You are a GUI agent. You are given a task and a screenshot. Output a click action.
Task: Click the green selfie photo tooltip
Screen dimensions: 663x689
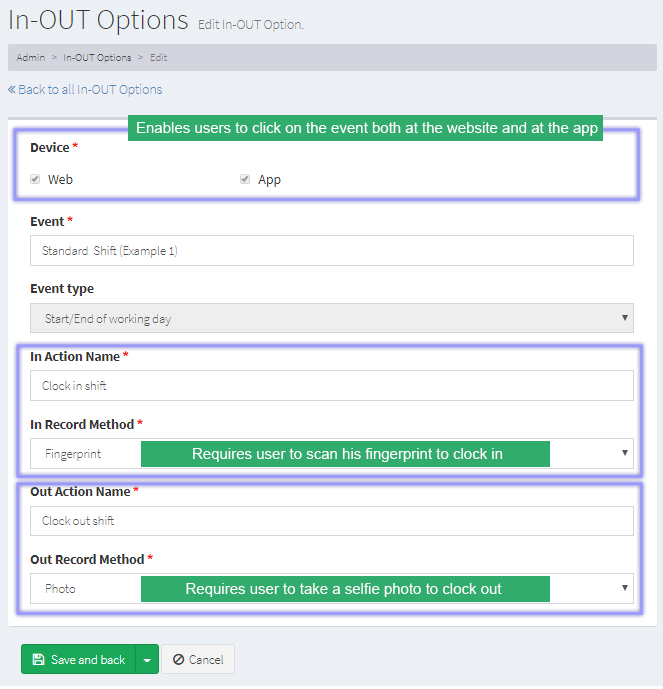[x=345, y=589]
